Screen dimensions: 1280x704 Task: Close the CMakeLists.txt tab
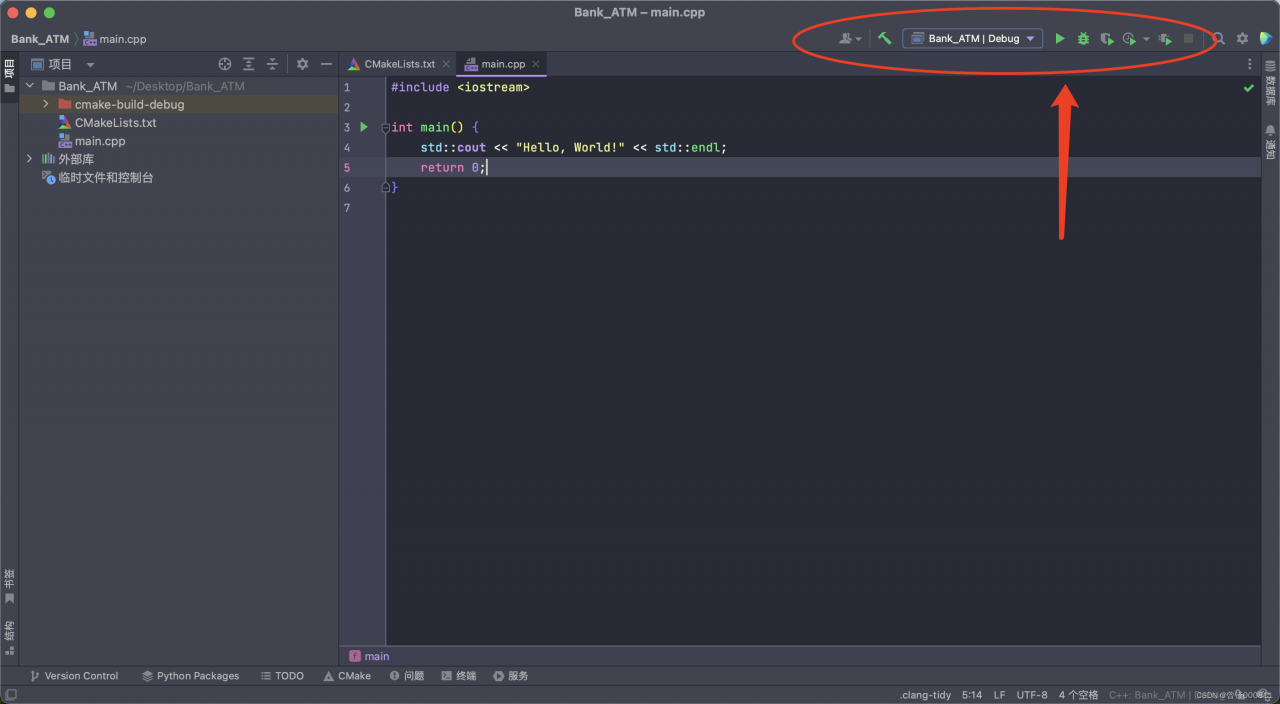click(446, 64)
